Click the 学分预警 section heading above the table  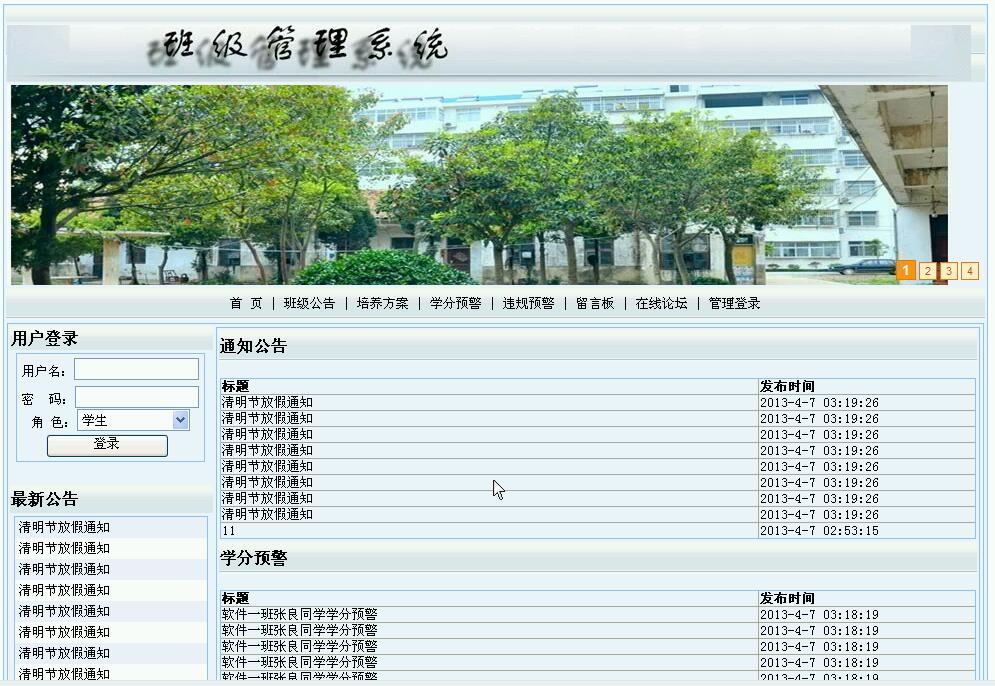click(x=253, y=558)
